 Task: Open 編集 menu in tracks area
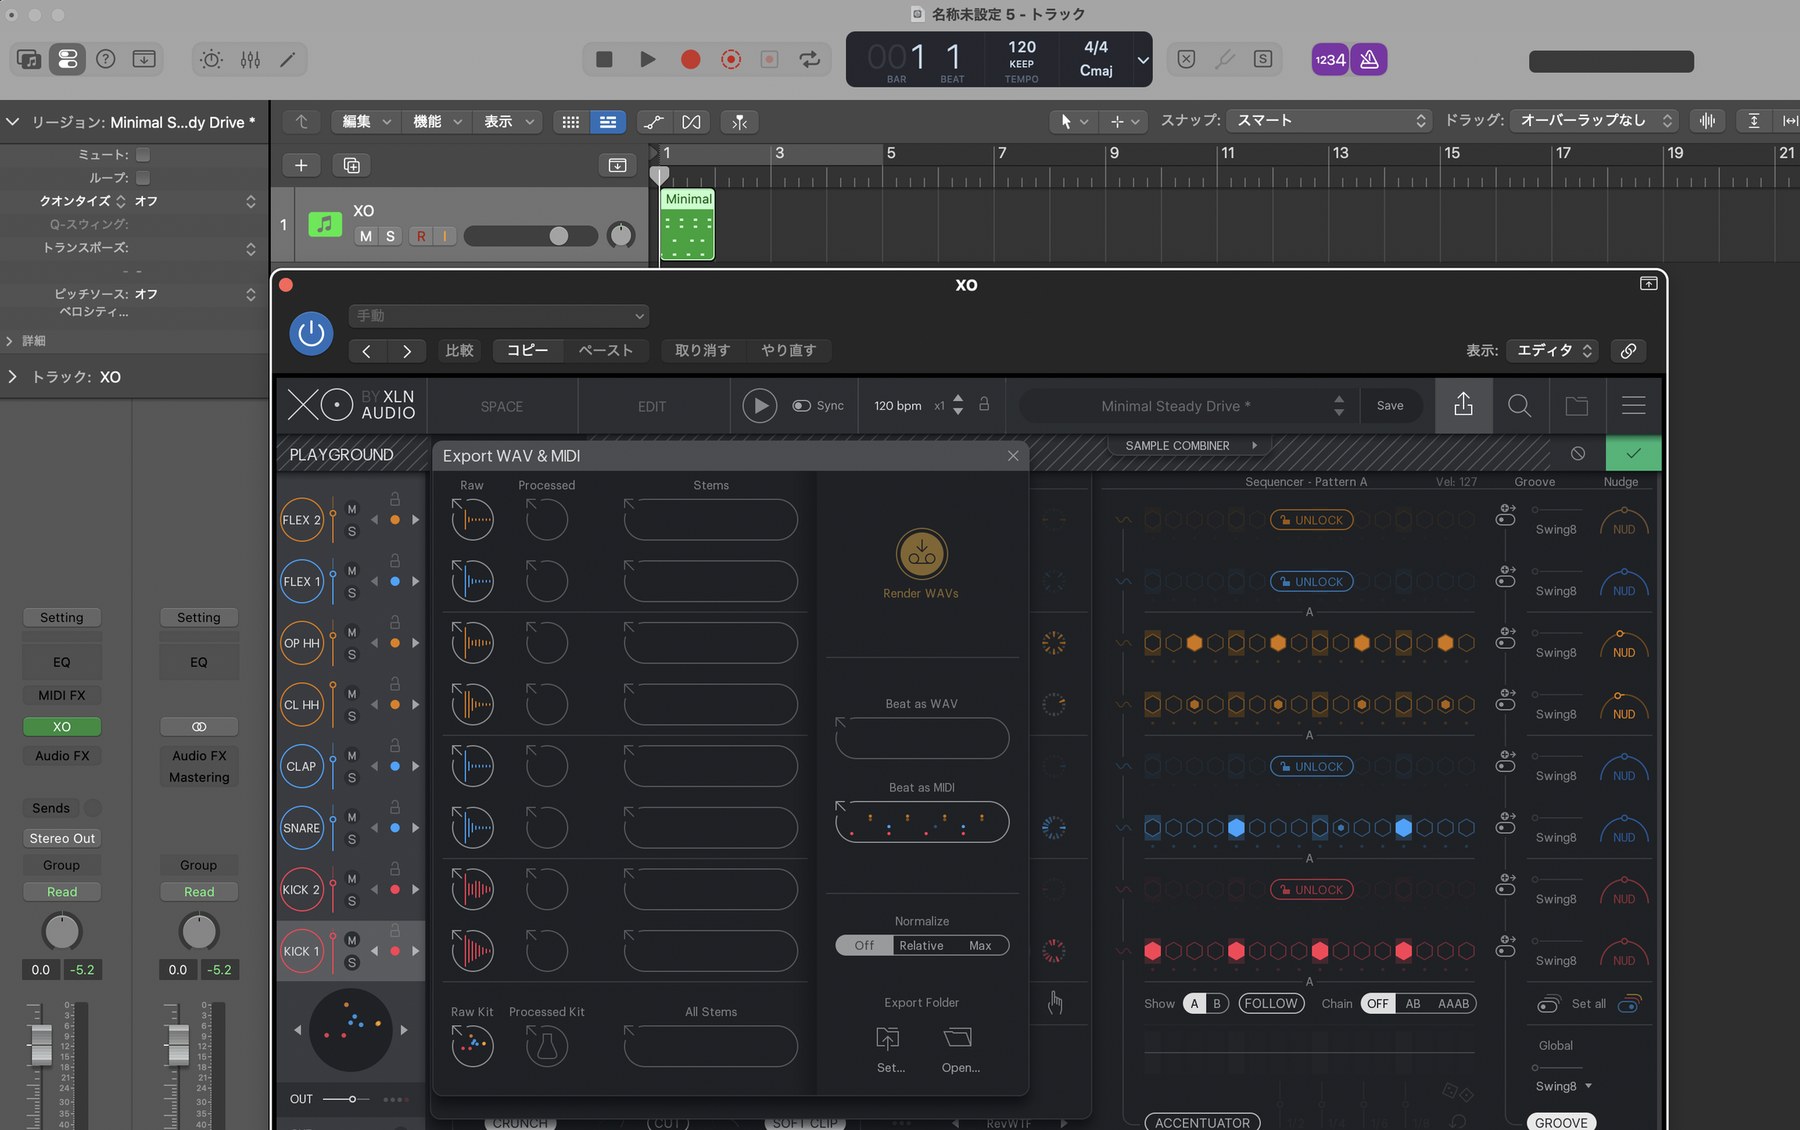[x=366, y=122]
